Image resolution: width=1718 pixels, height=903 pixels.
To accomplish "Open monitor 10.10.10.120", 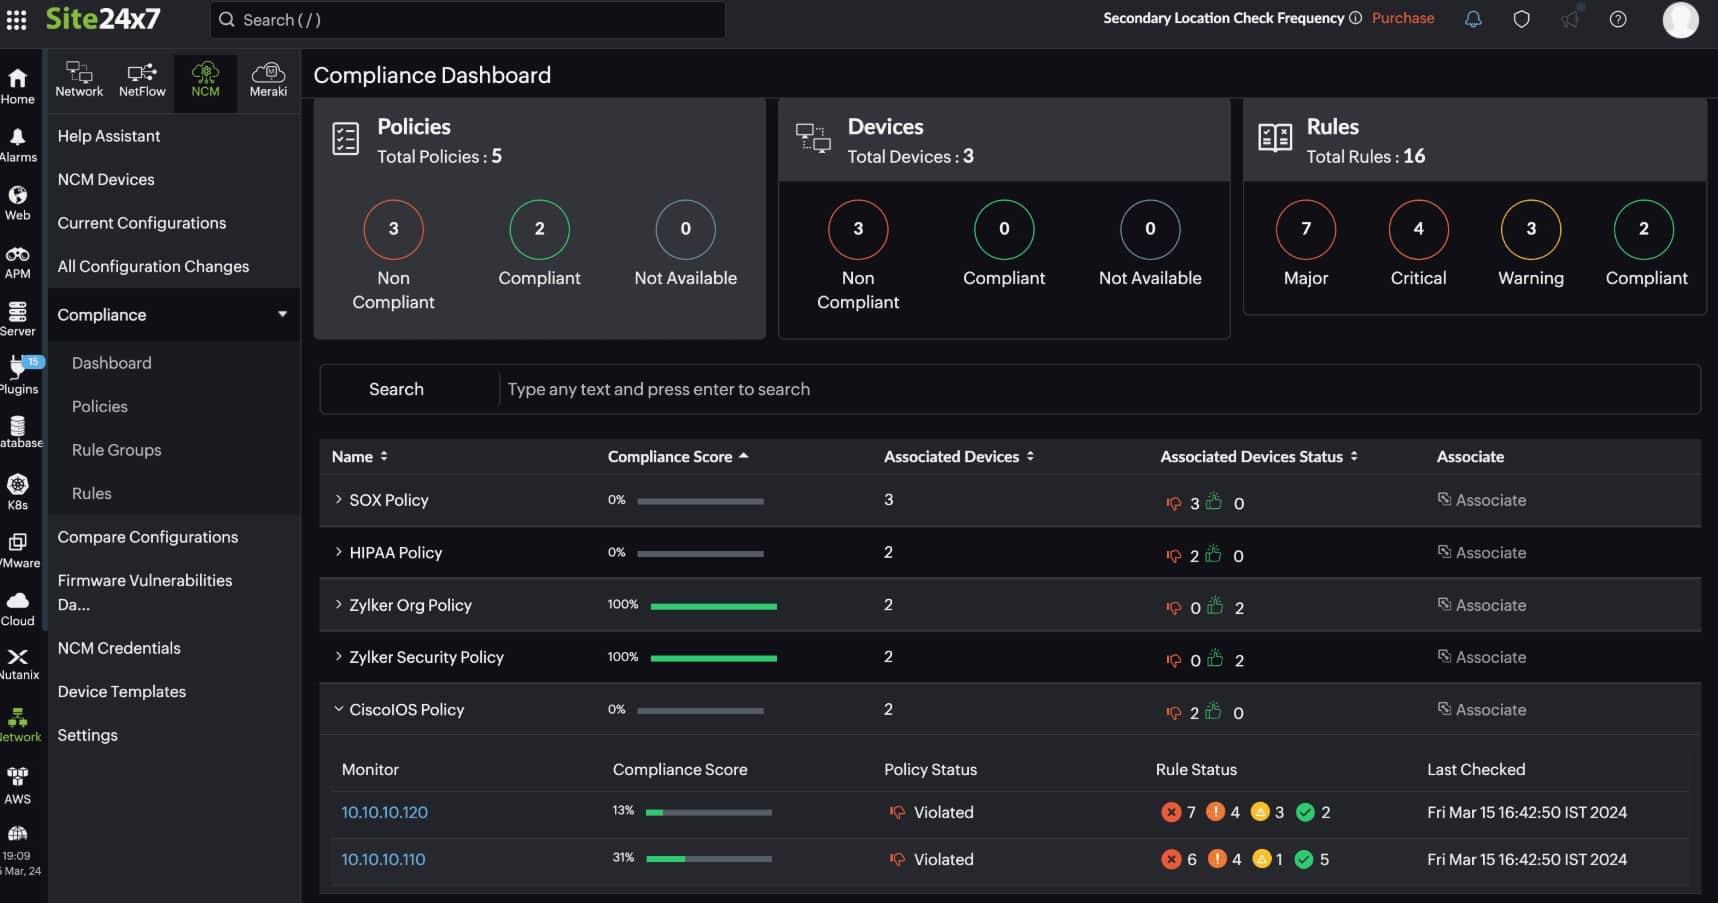I will pos(384,812).
